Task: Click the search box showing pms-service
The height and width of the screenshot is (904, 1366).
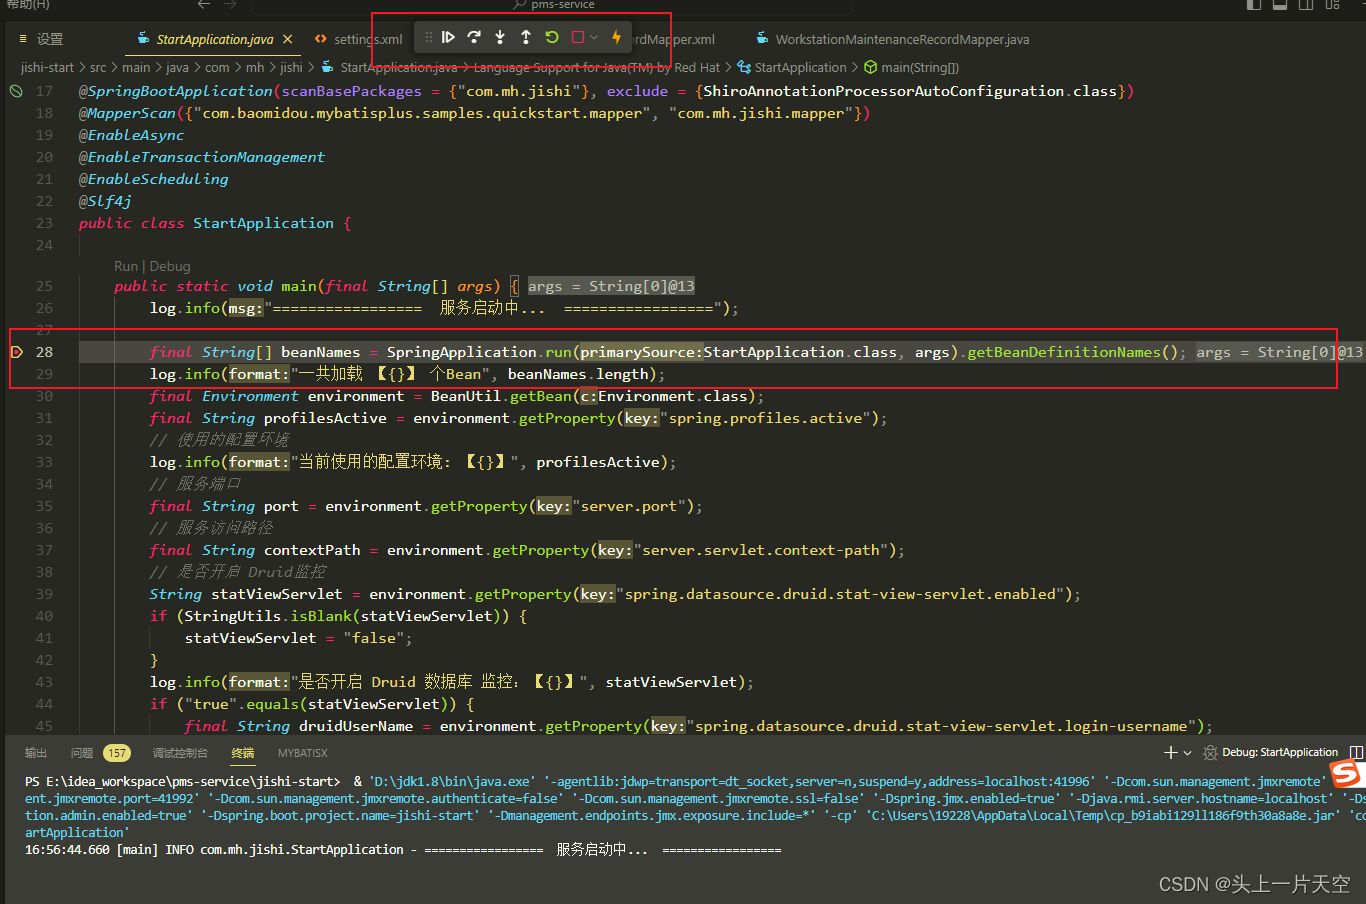Action: [x=553, y=4]
